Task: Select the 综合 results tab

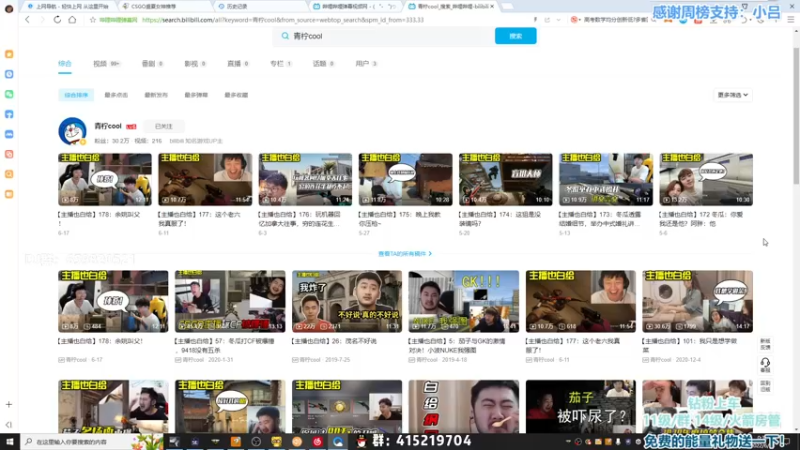Action: coord(65,64)
